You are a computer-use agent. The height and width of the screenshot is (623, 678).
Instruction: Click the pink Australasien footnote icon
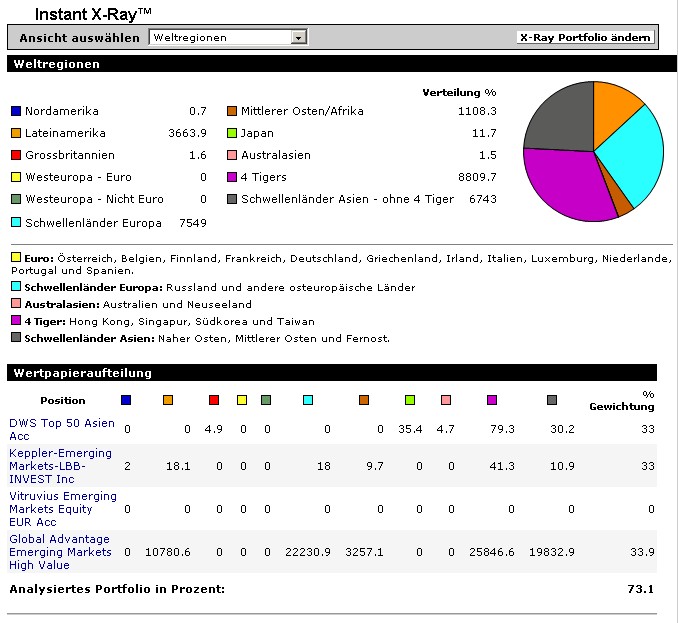(16, 304)
